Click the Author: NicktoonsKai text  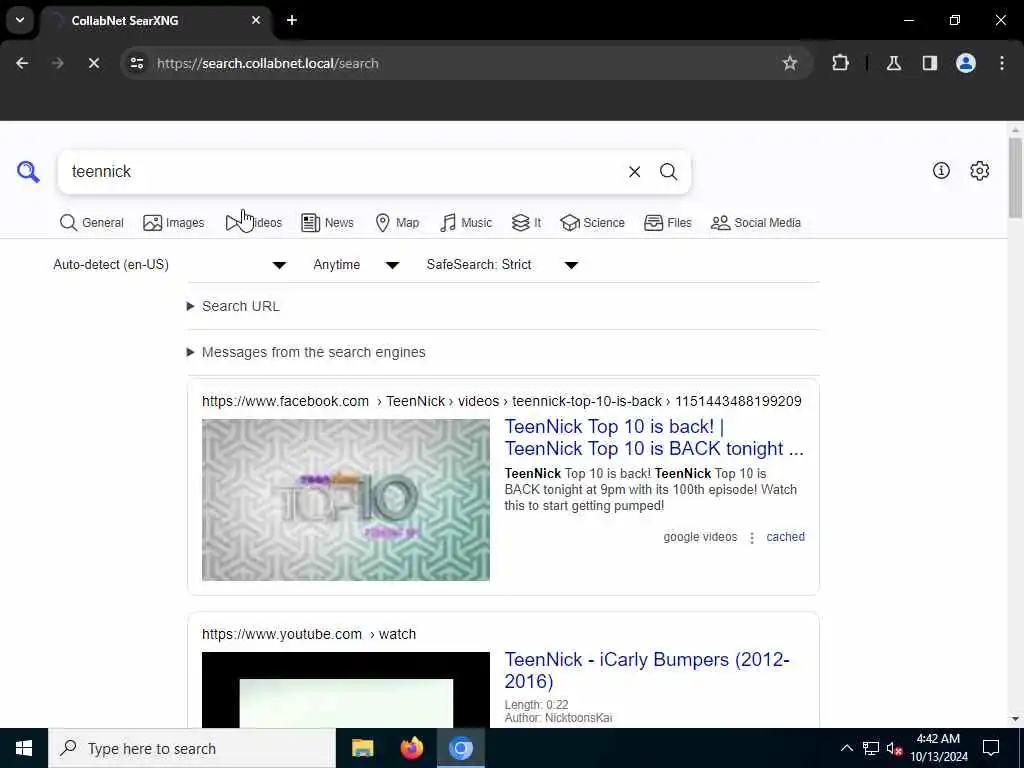[558, 718]
